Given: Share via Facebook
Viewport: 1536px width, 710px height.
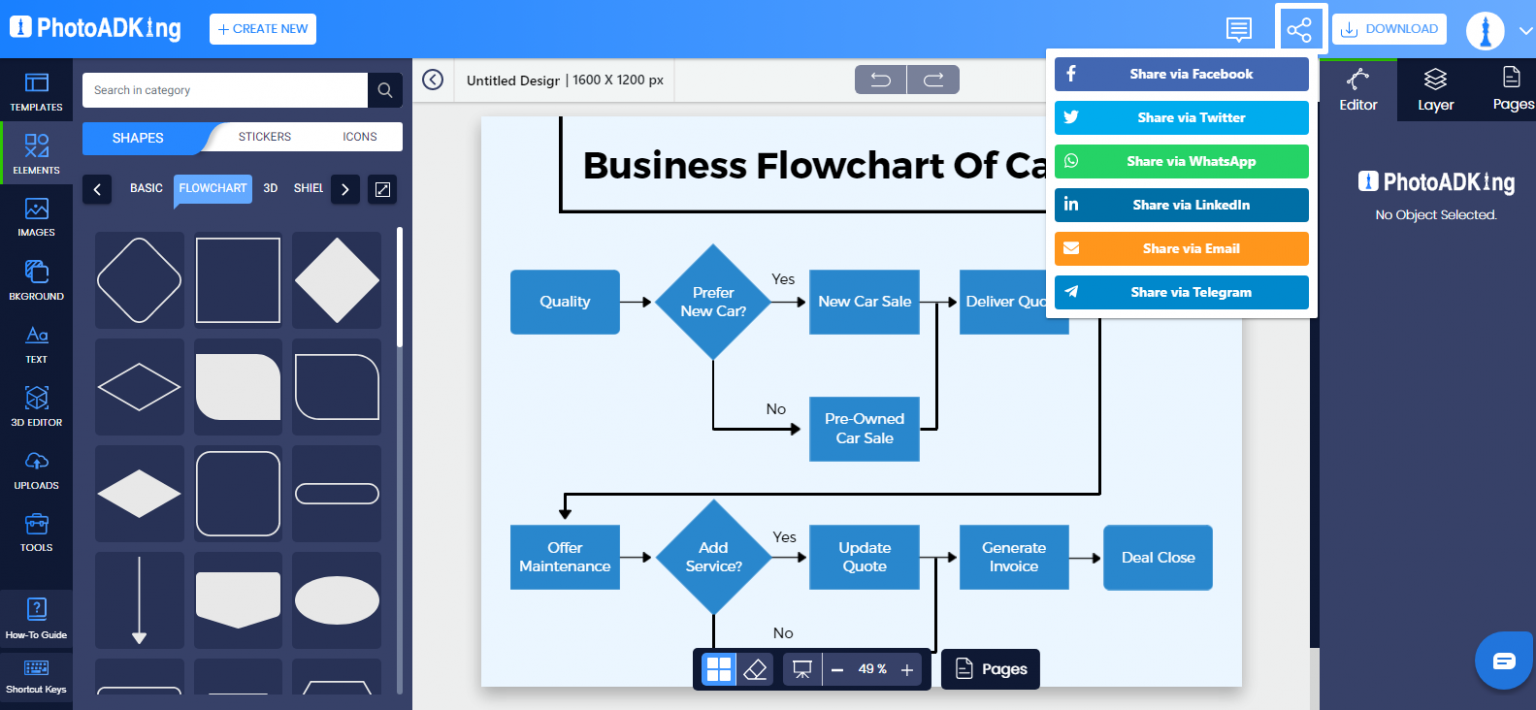Looking at the screenshot, I should point(1181,74).
